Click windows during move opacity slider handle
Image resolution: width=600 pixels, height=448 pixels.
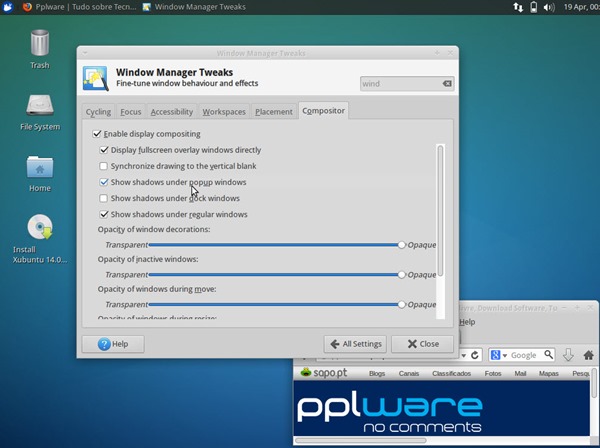(x=401, y=305)
